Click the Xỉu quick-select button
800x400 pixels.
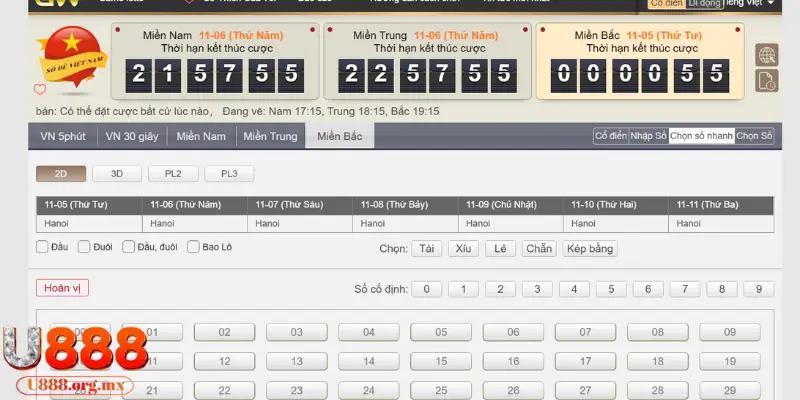tap(463, 249)
